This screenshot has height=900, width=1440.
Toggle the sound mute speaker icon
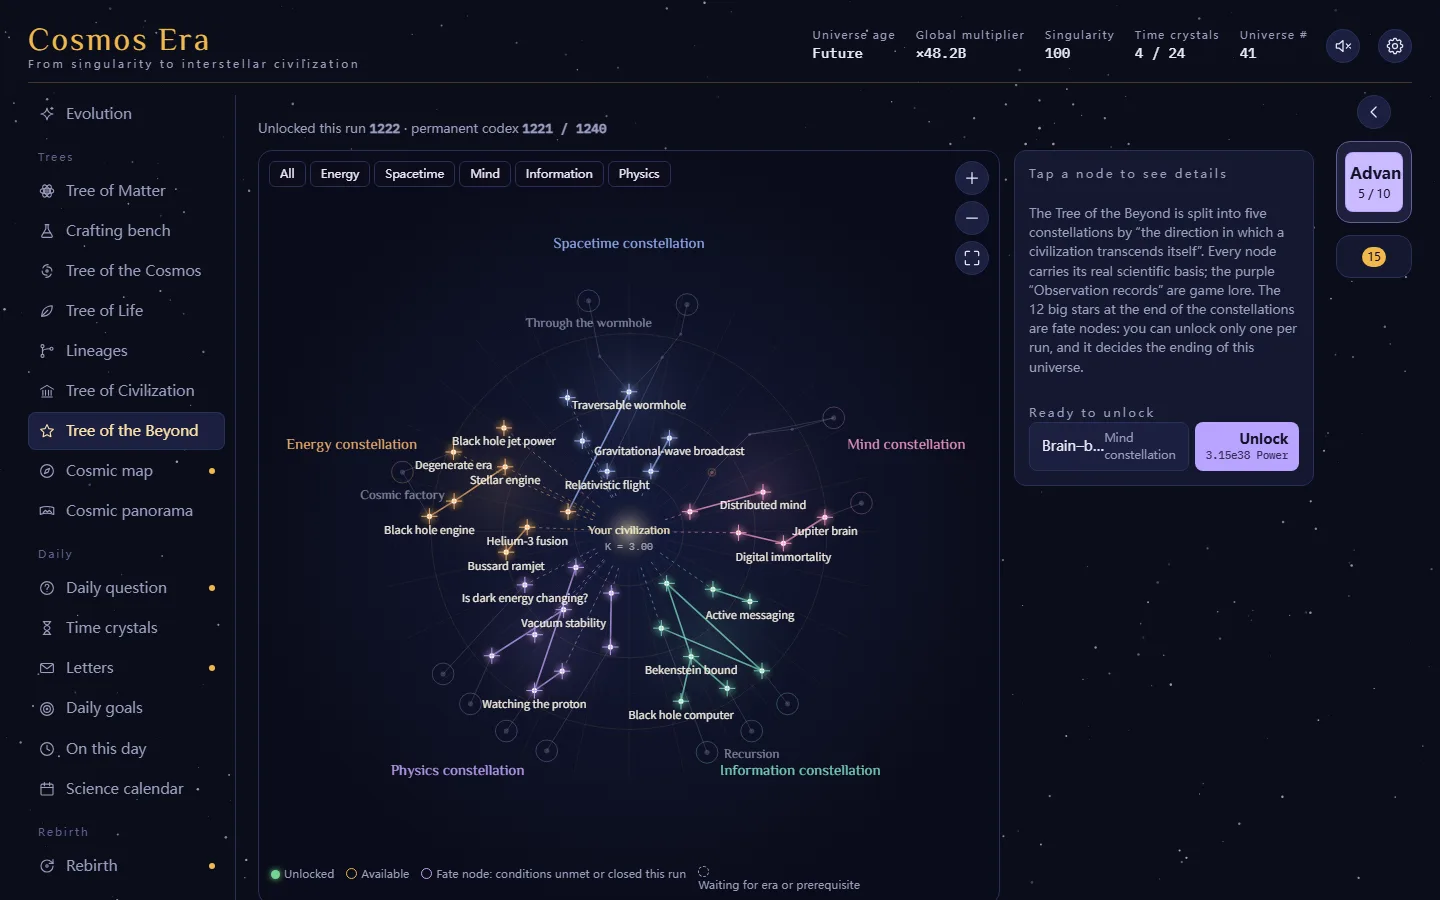[1343, 46]
